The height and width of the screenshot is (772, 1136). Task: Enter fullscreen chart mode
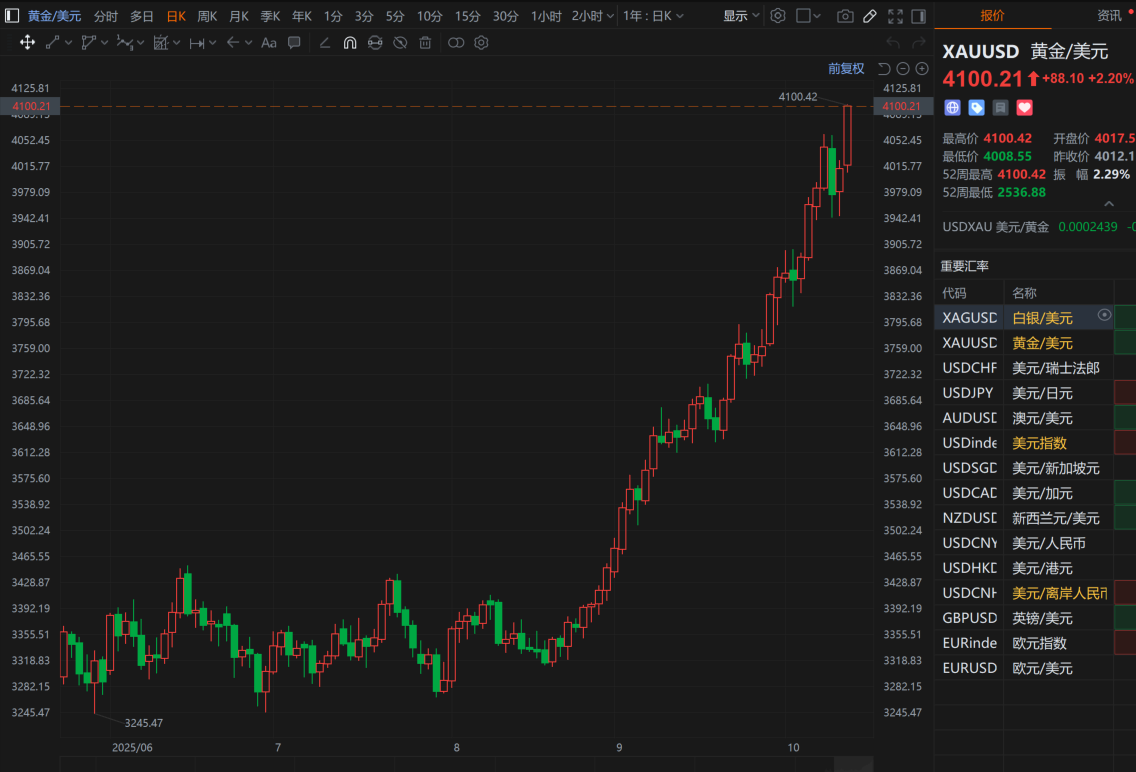(895, 16)
